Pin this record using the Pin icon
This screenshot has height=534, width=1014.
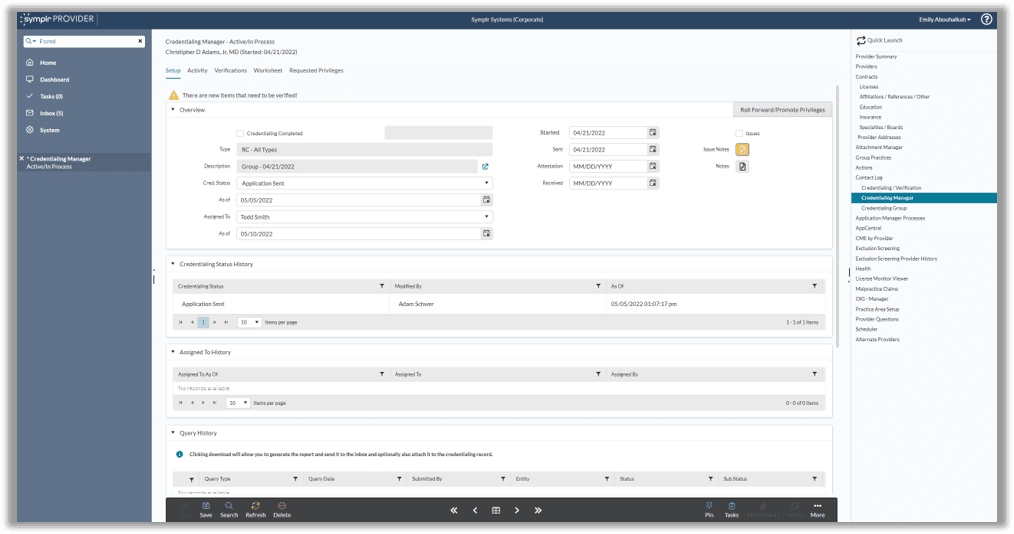click(x=709, y=509)
